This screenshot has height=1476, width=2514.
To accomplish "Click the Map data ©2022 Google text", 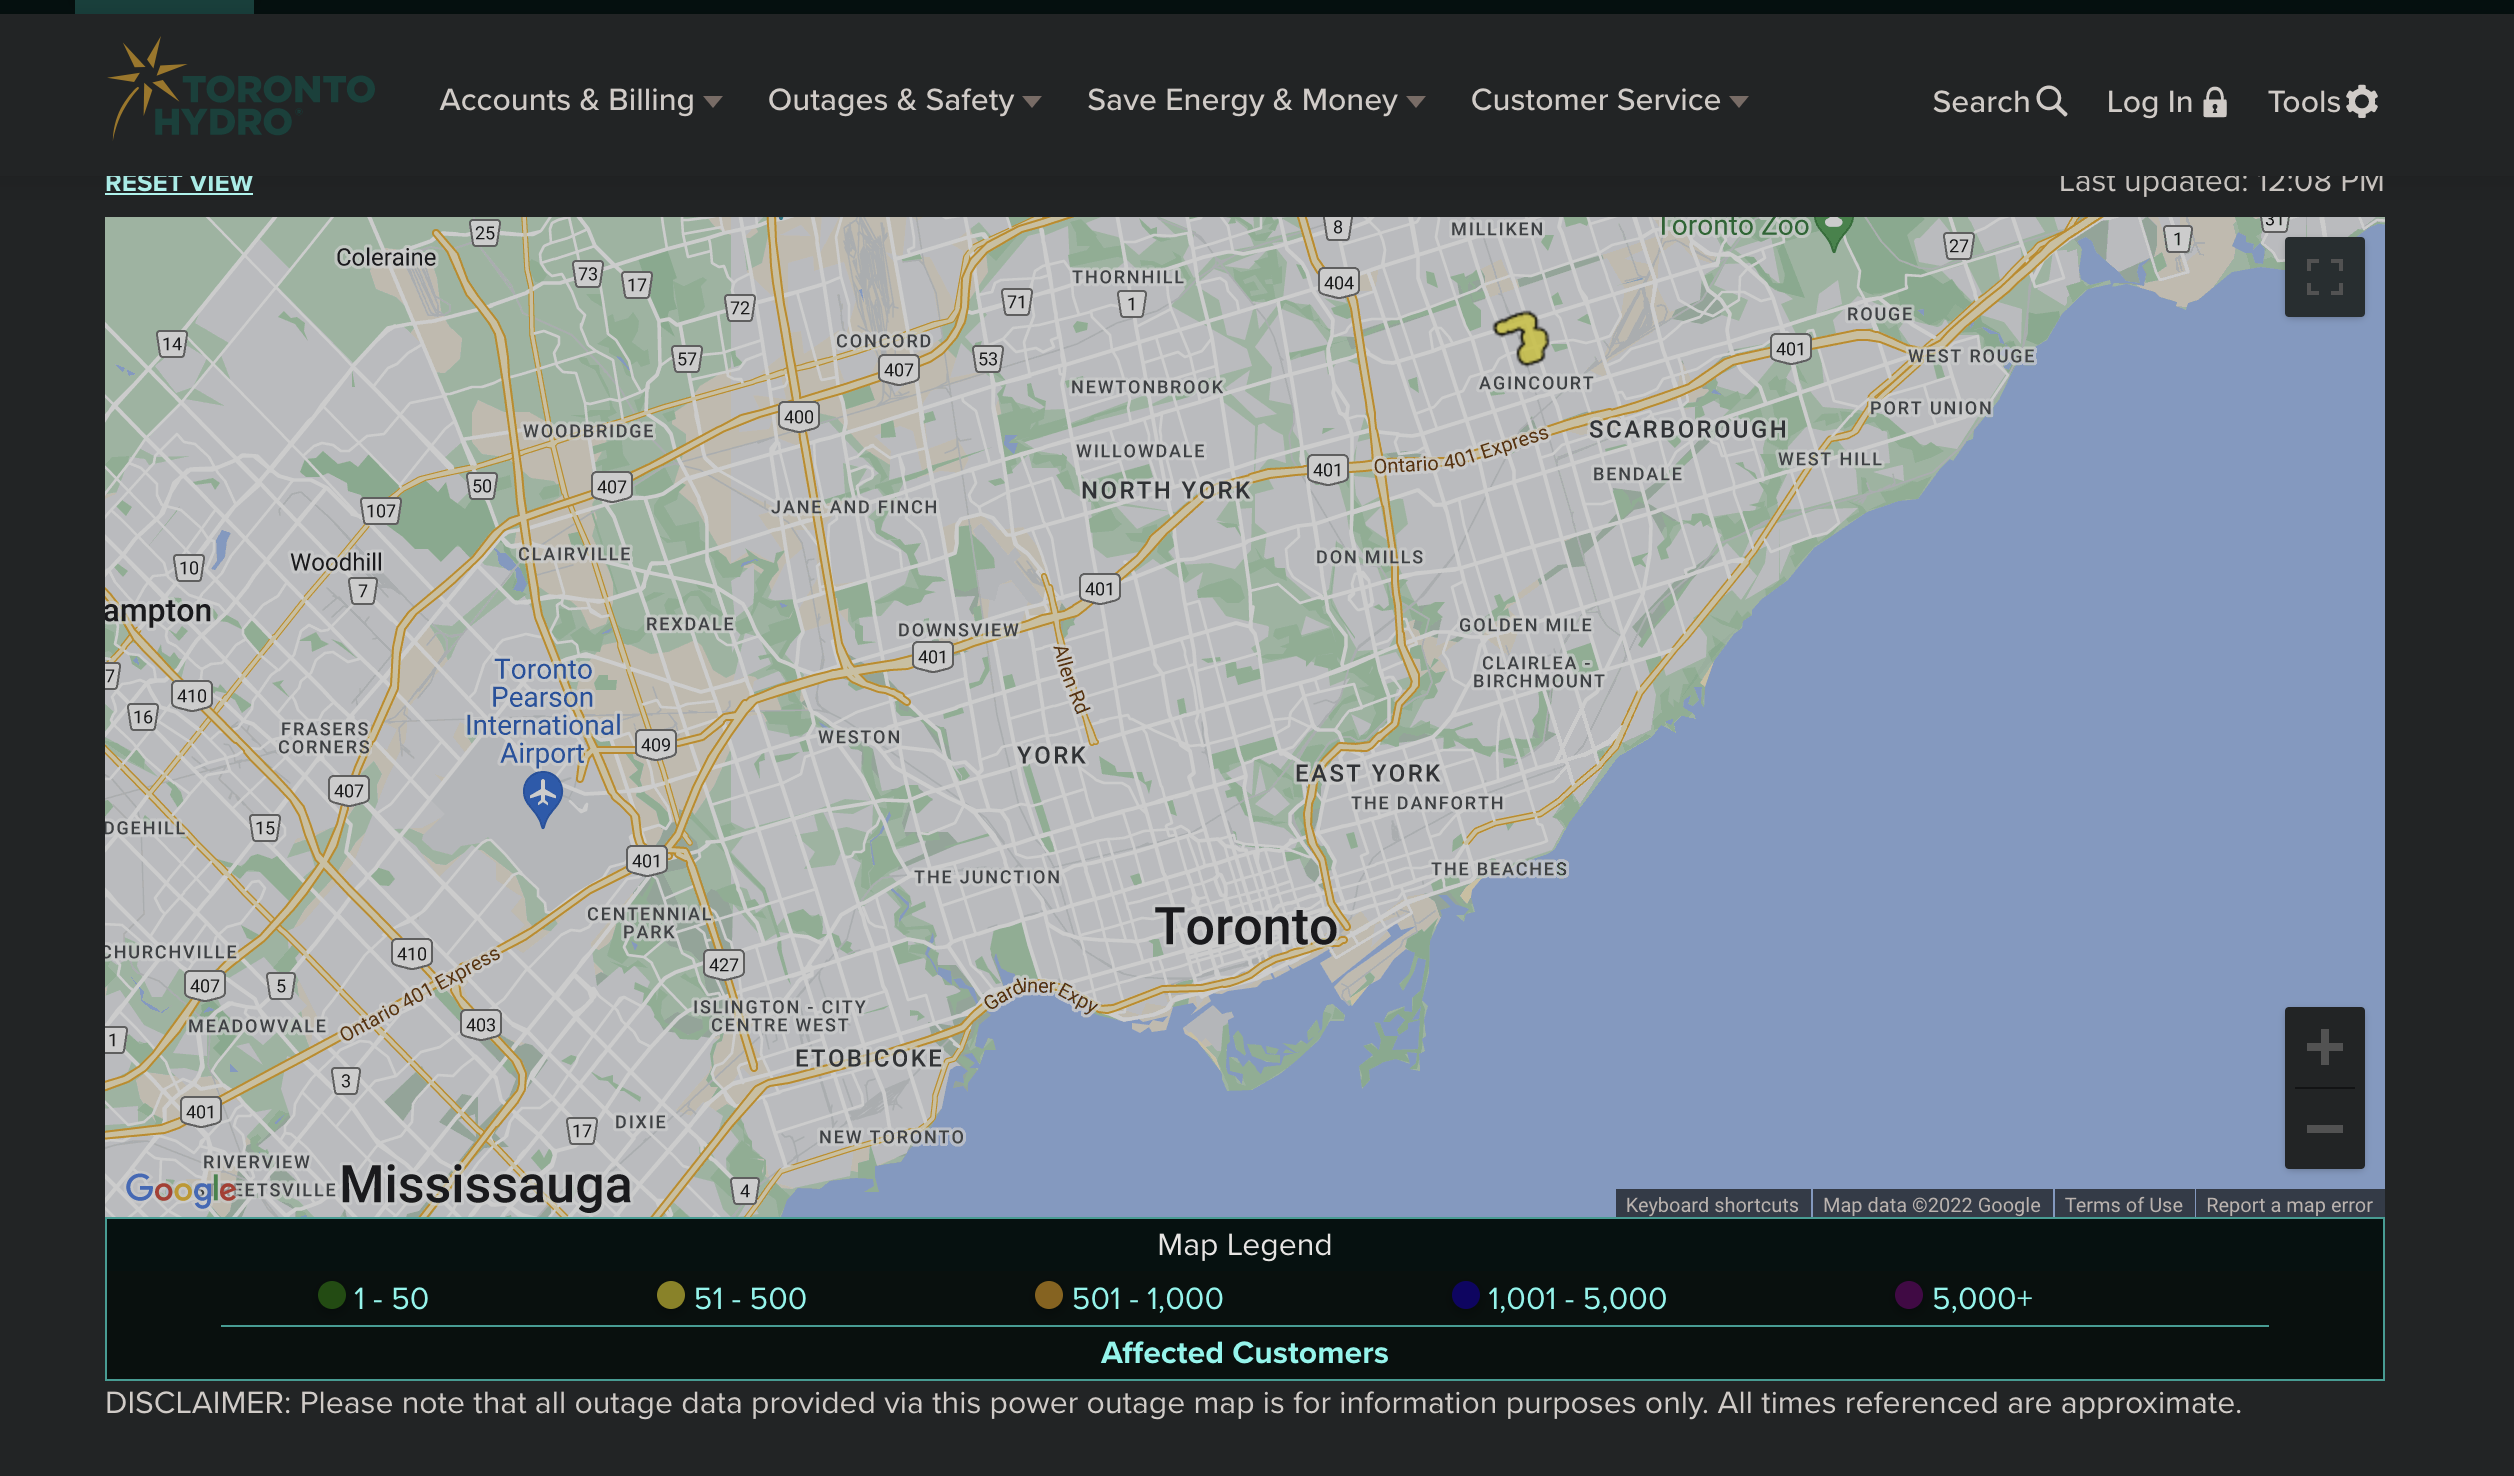I will click(x=1931, y=1205).
